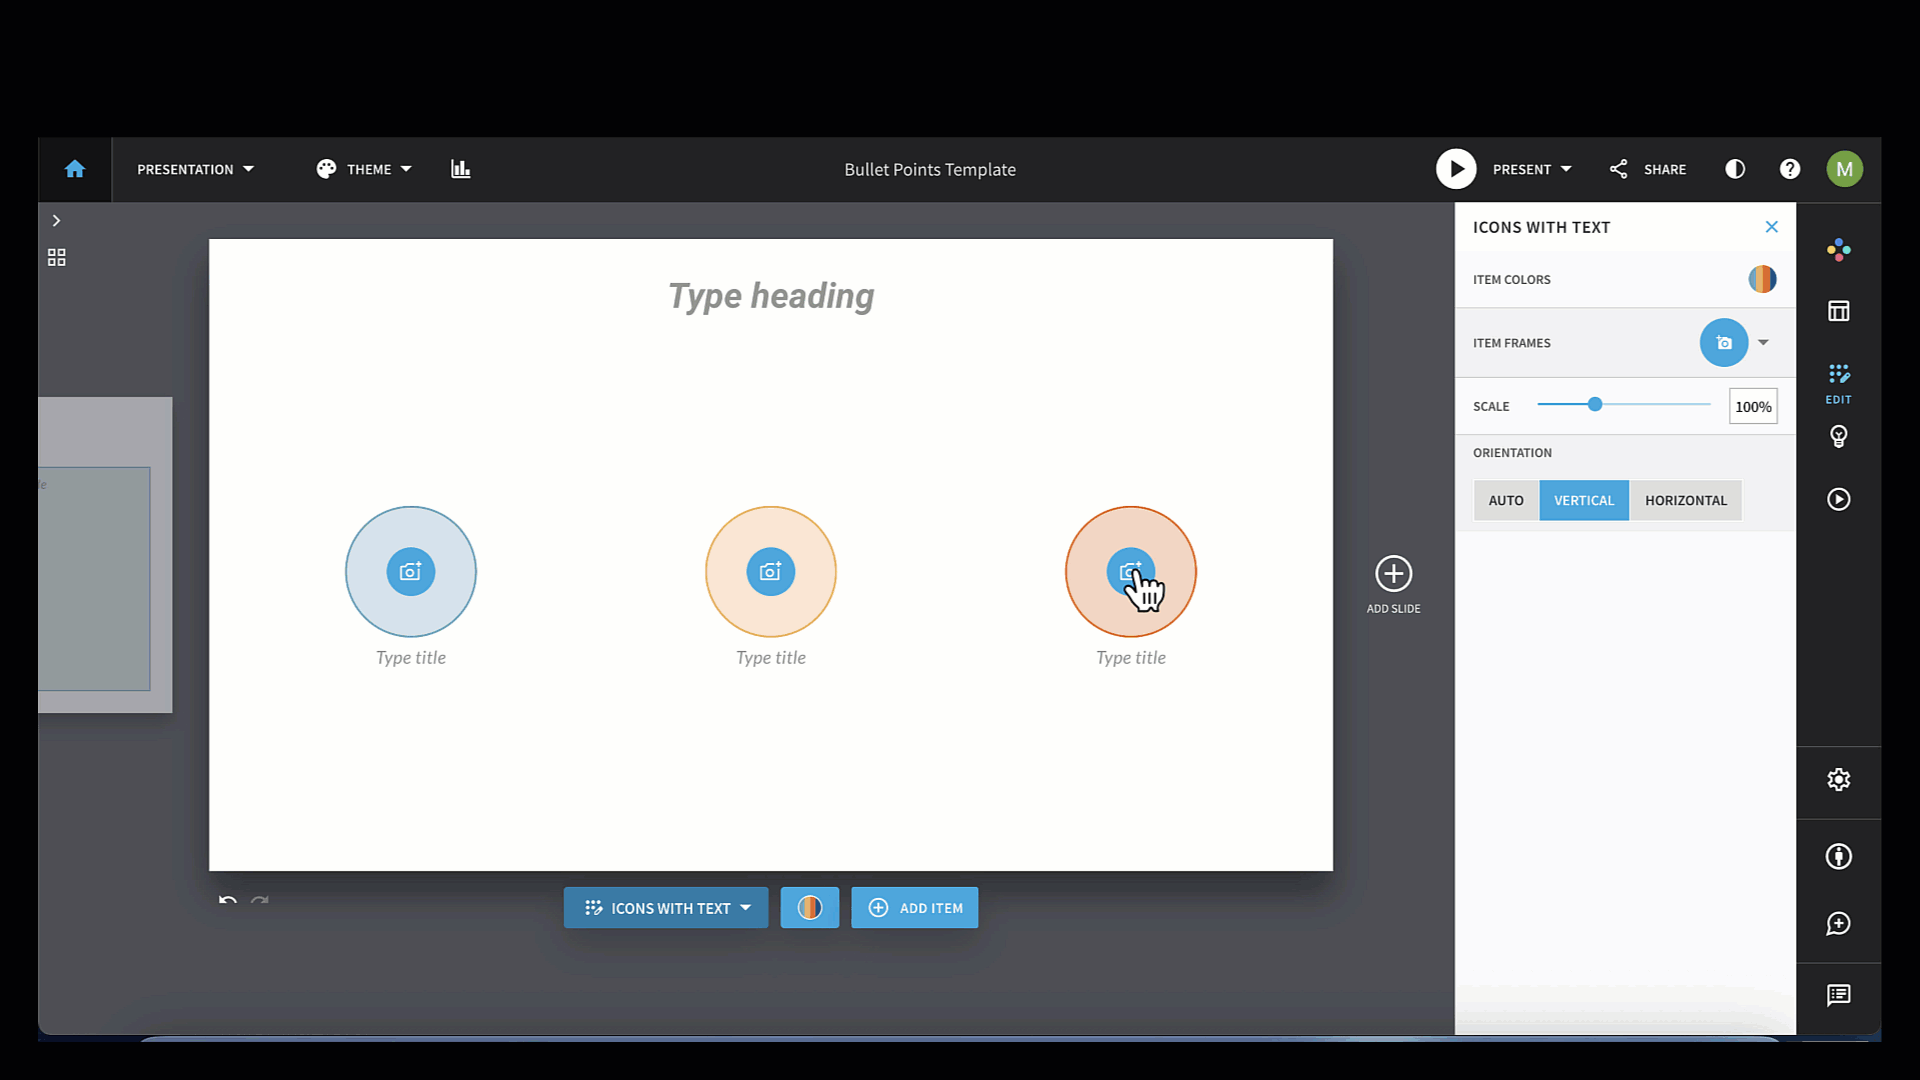Image resolution: width=1920 pixels, height=1080 pixels.
Task: Open the layout template sidebar icon
Action: [1838, 311]
